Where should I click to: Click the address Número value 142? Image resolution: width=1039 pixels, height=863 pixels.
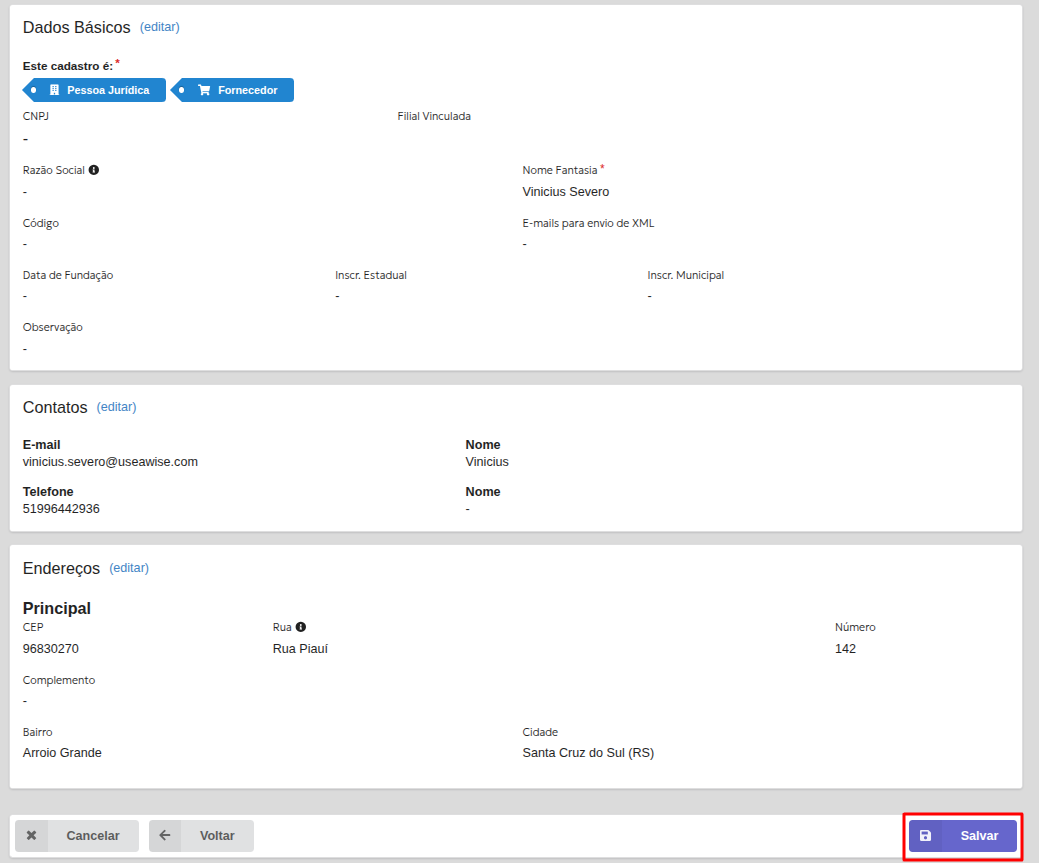pyautogui.click(x=845, y=649)
